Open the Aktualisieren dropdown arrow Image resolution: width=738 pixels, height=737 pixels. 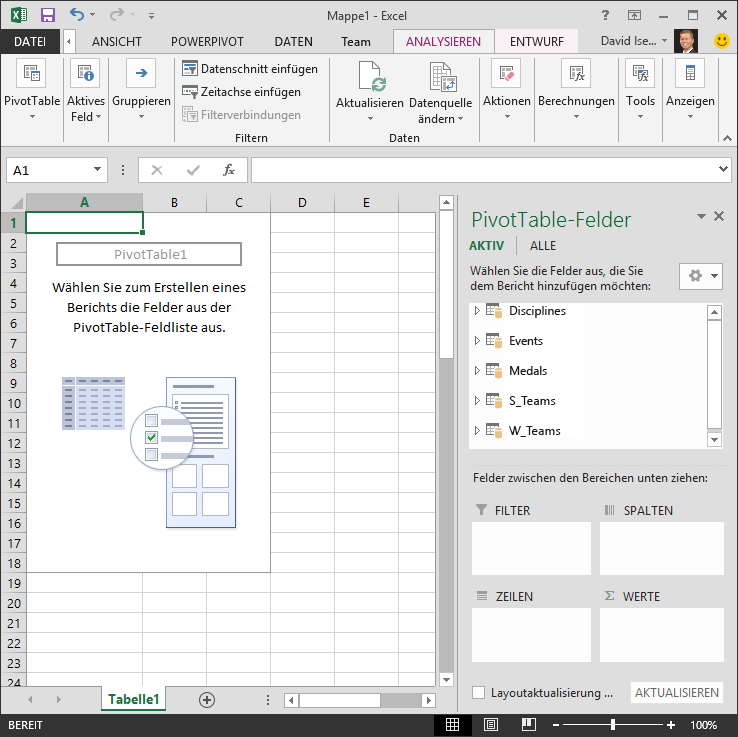pos(370,119)
